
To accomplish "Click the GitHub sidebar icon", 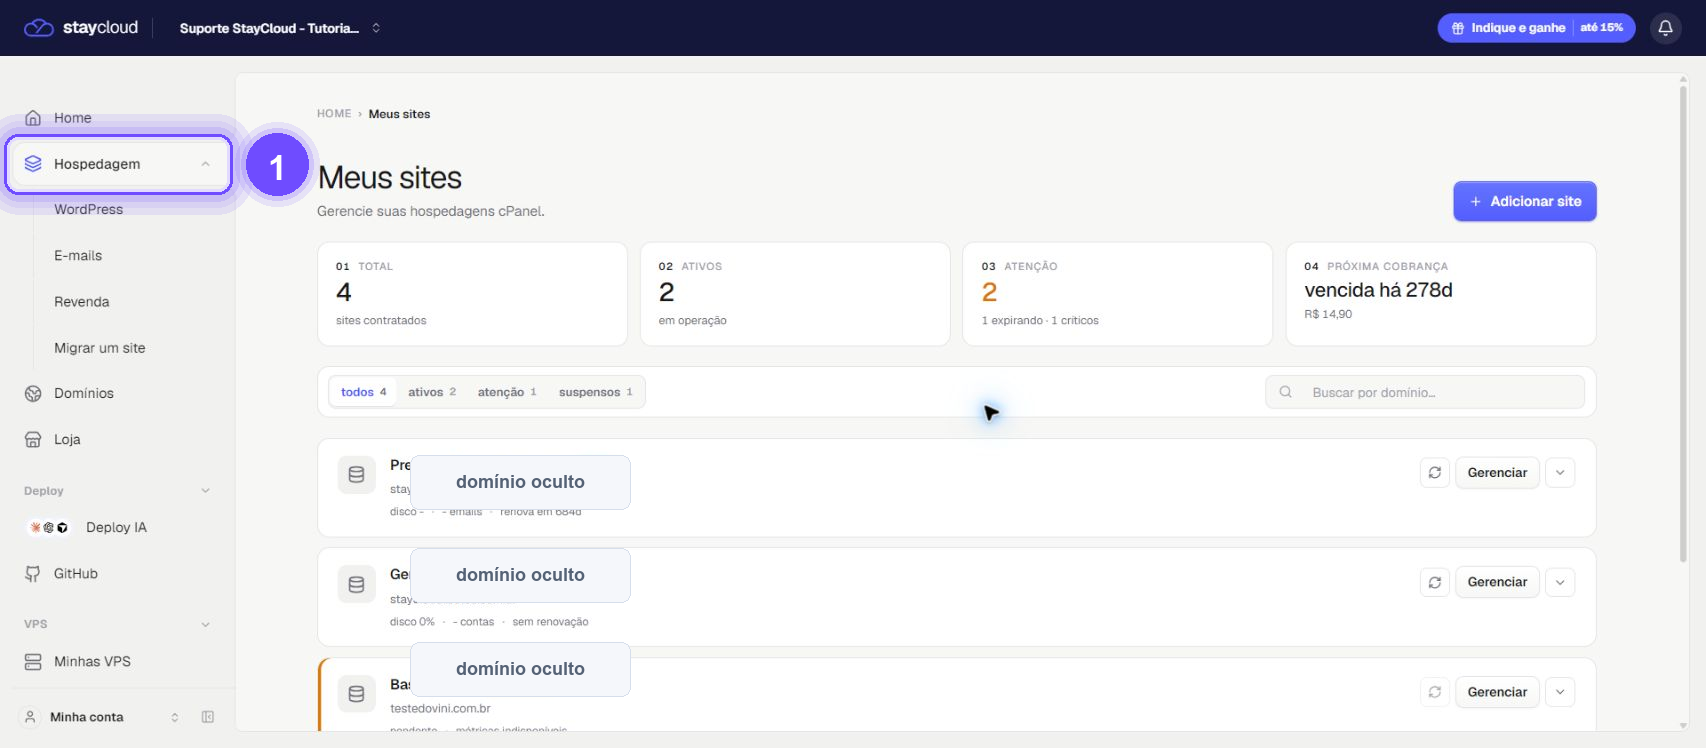I will [33, 573].
